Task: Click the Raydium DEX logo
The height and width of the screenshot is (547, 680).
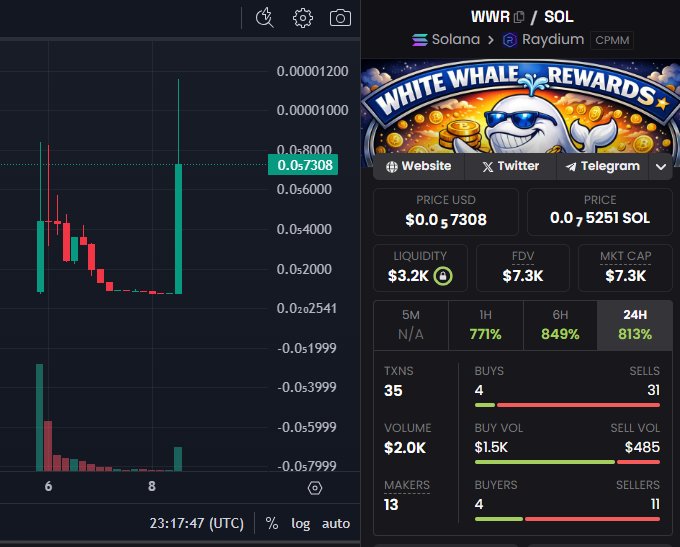Action: (510, 40)
